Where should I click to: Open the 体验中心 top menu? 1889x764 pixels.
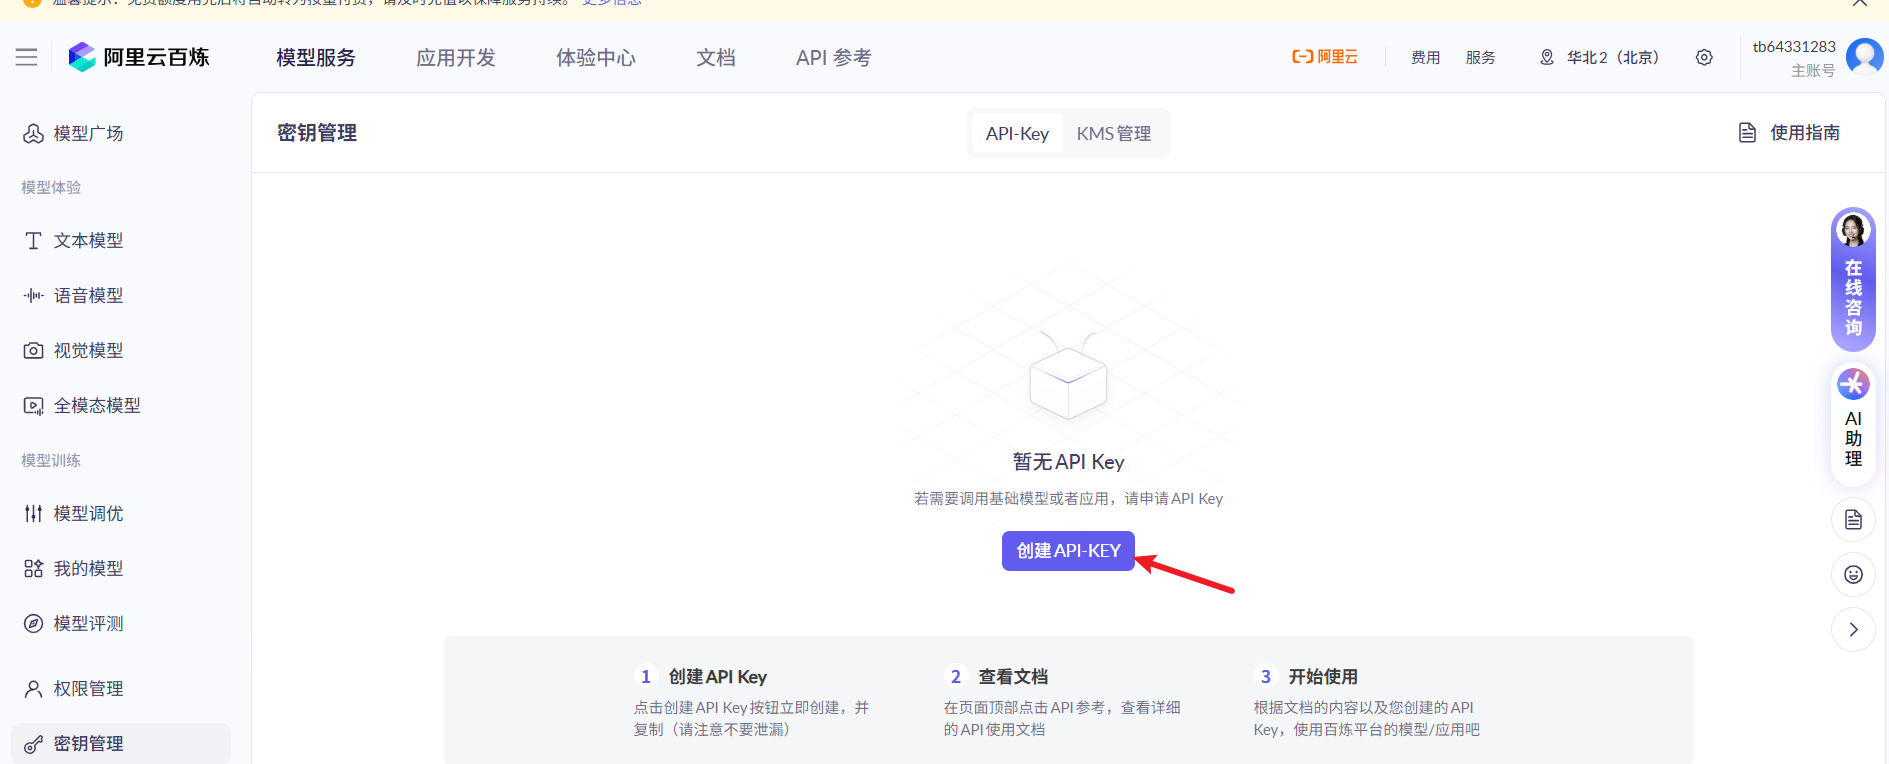(596, 58)
